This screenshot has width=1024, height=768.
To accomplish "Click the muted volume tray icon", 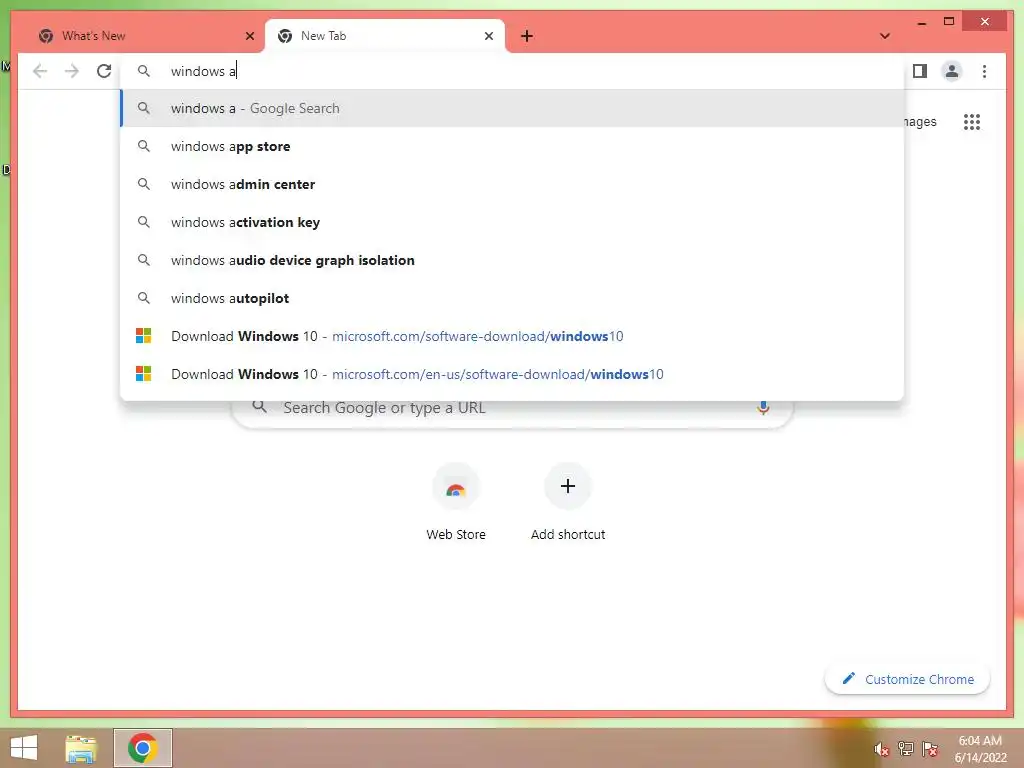I will point(882,749).
